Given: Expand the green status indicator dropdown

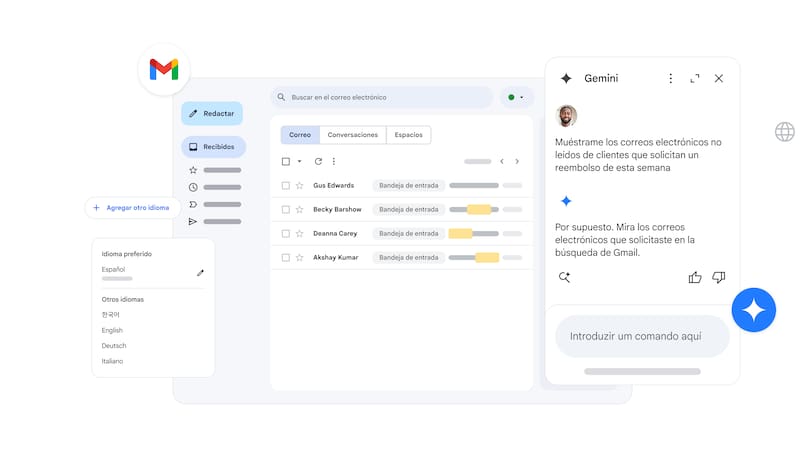Looking at the screenshot, I should 516,98.
